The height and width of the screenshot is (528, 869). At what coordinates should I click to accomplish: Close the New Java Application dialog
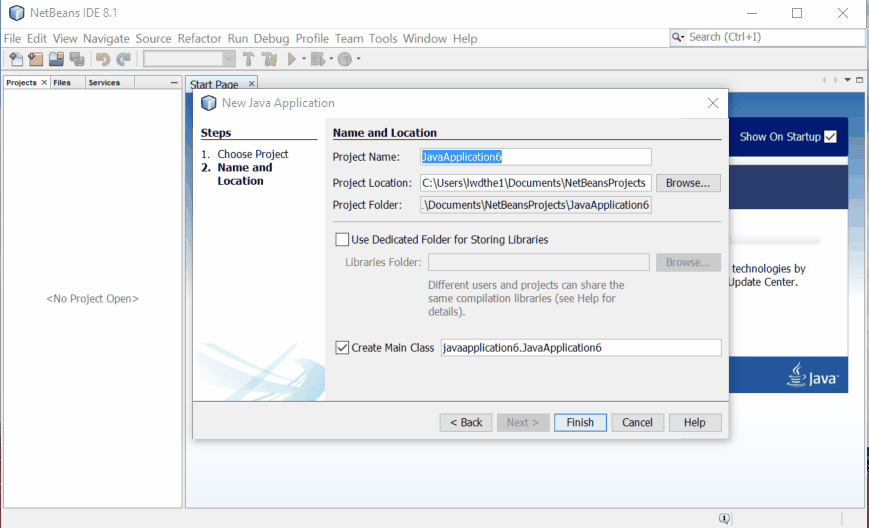(713, 103)
